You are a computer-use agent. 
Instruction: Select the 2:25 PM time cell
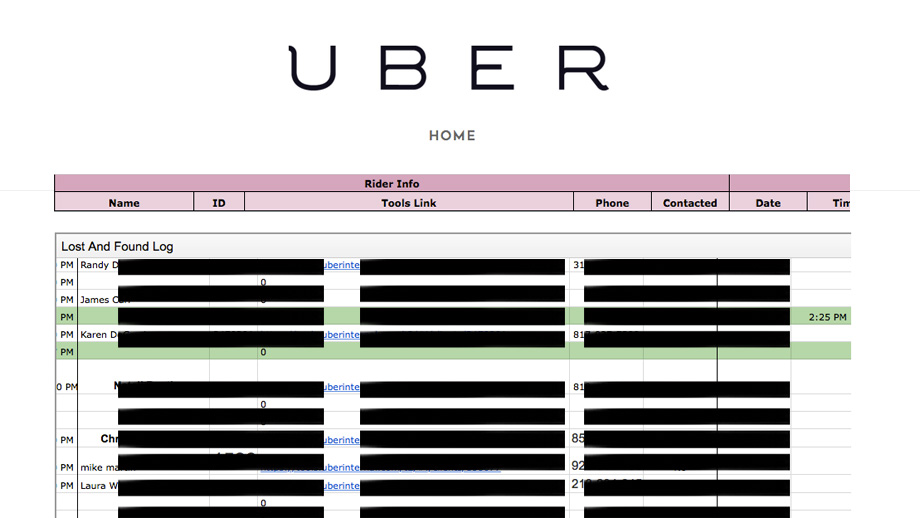tap(827, 318)
